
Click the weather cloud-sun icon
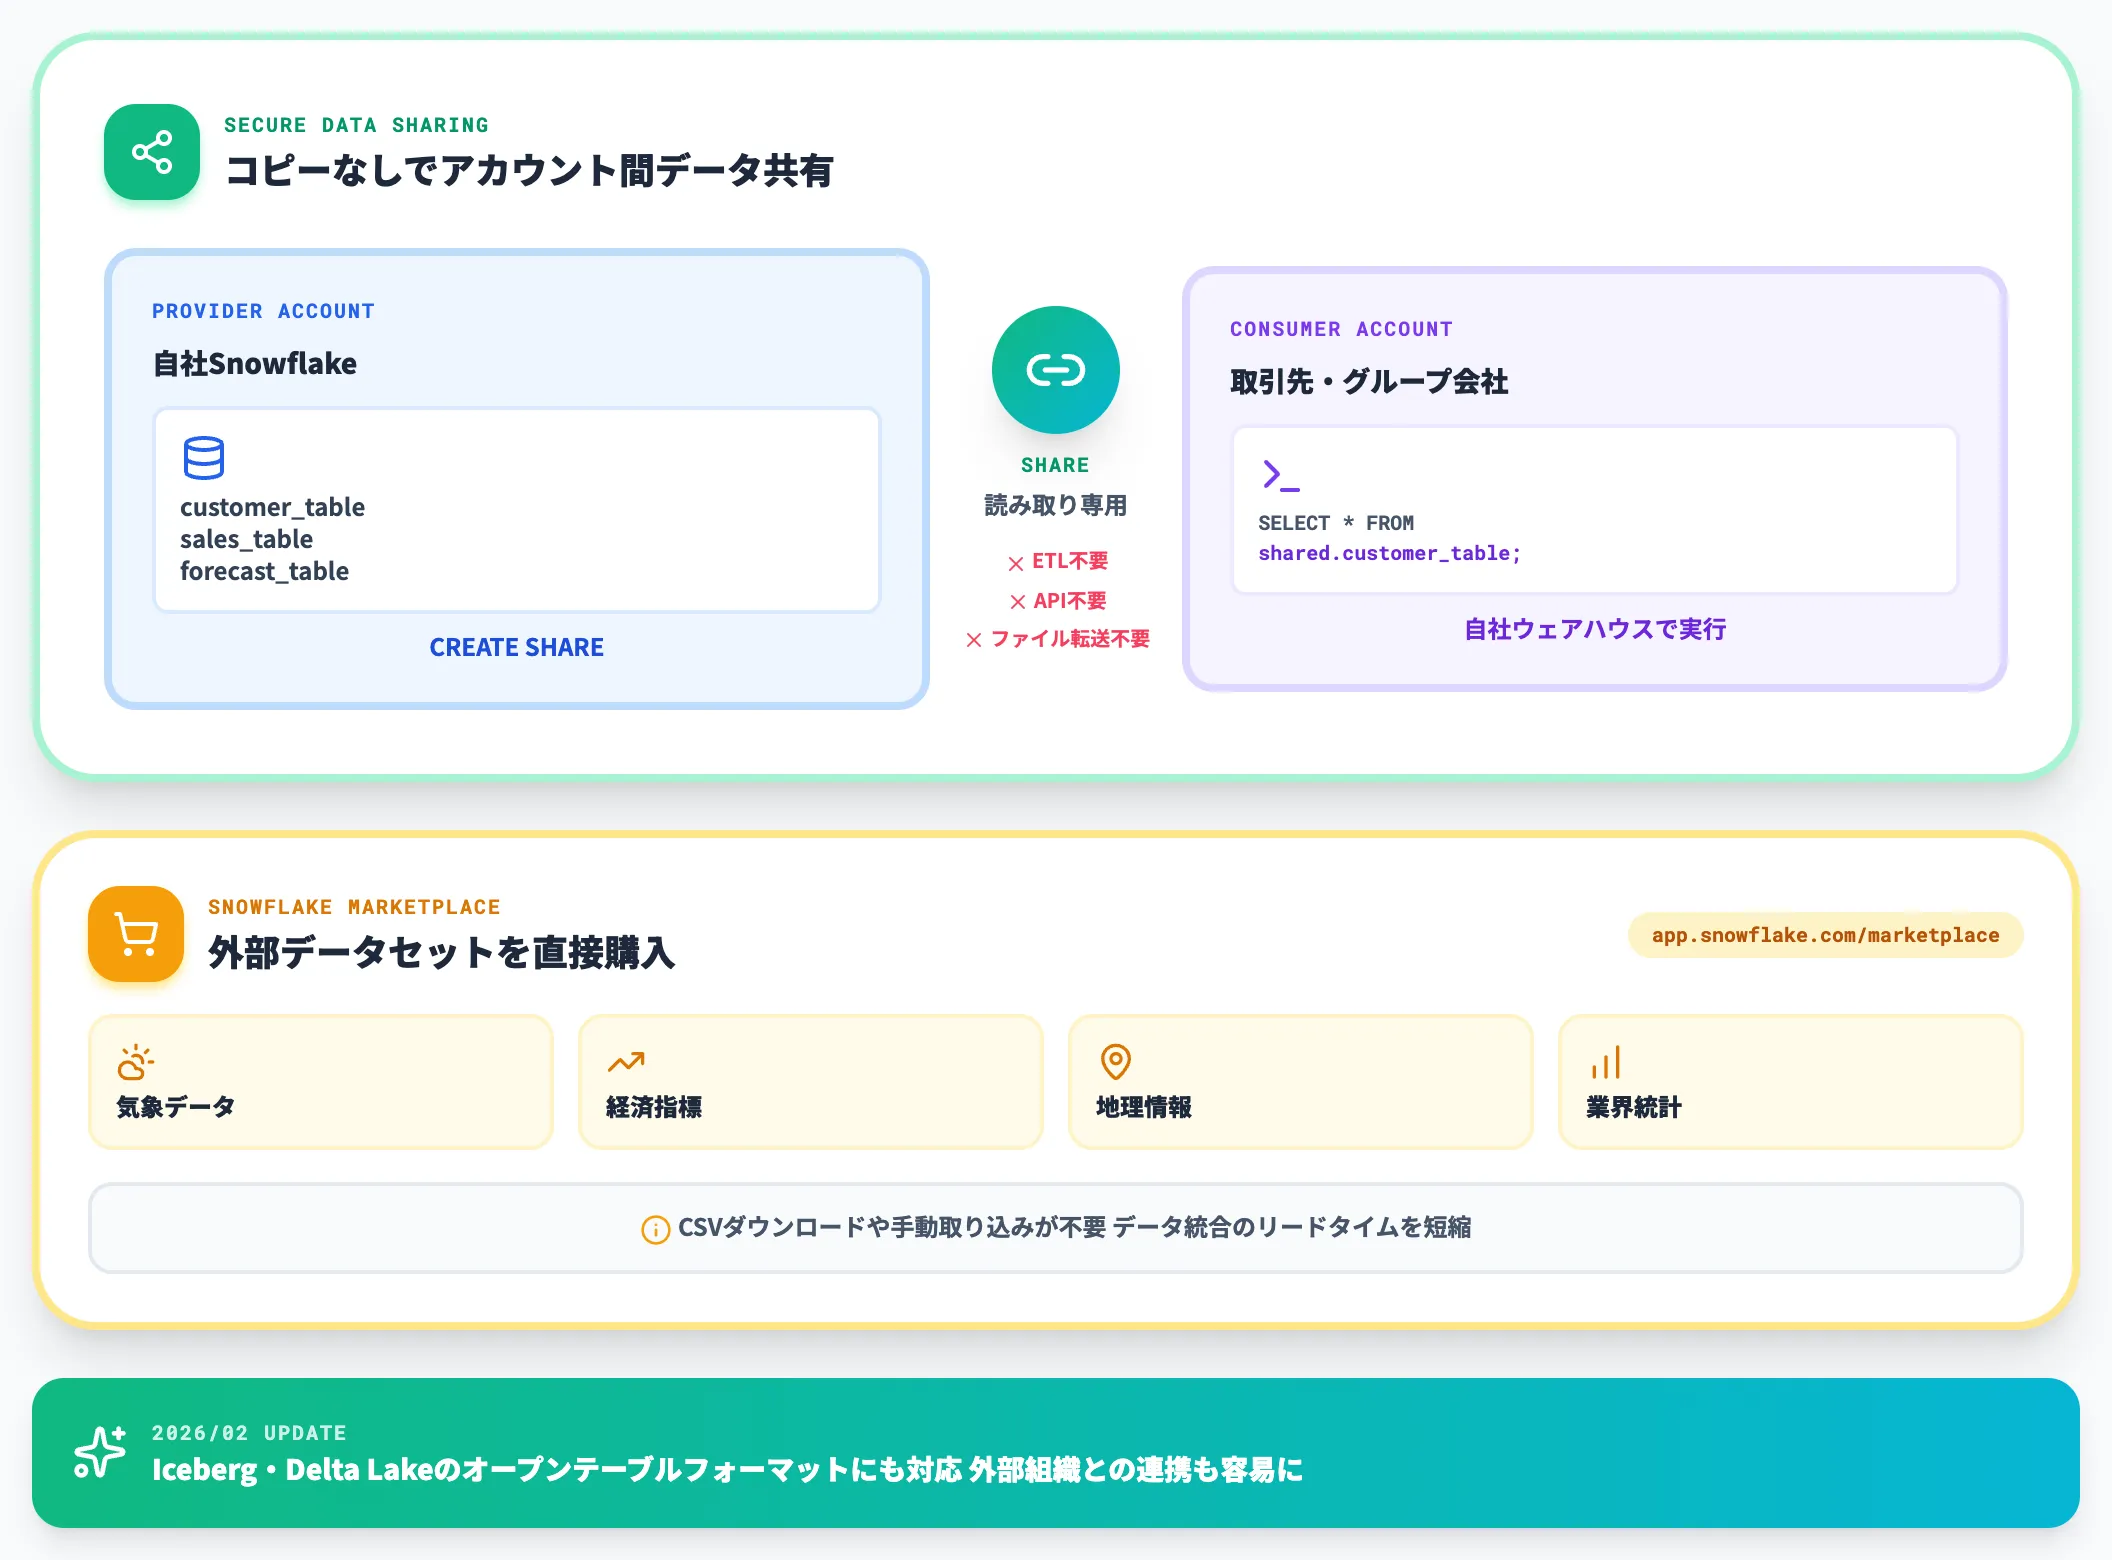click(136, 1062)
